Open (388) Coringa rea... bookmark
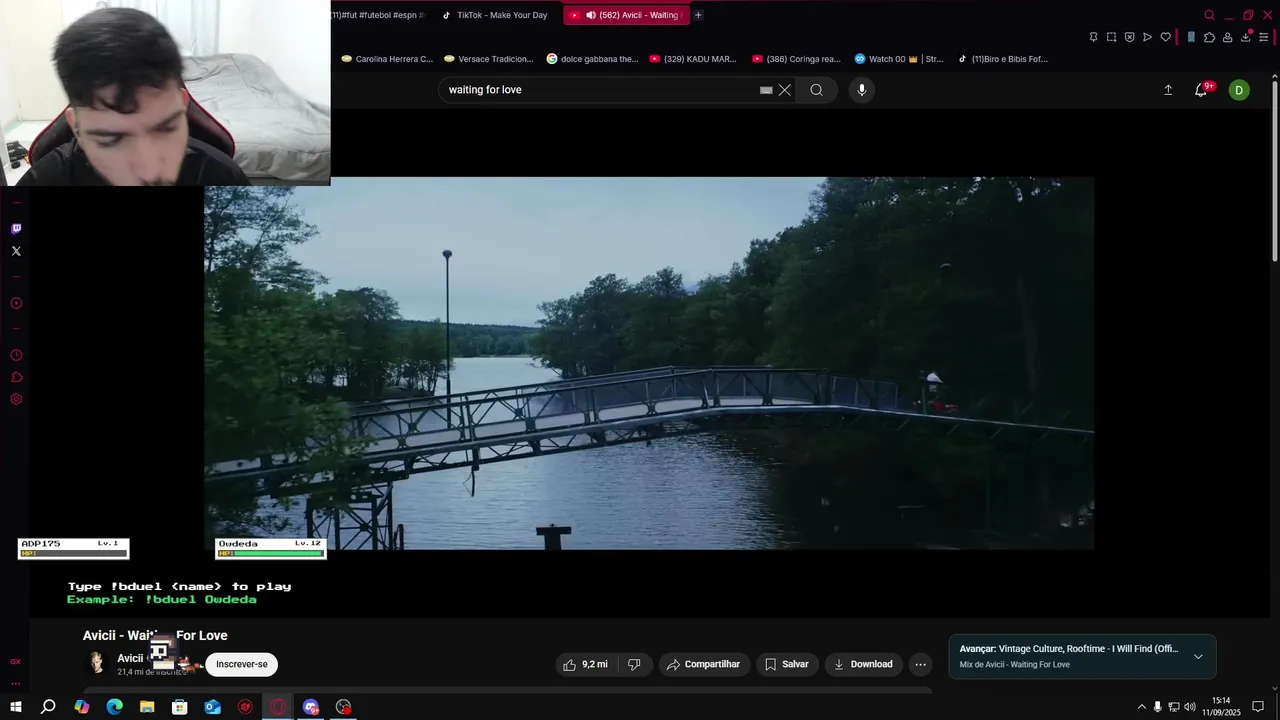 [x=796, y=59]
